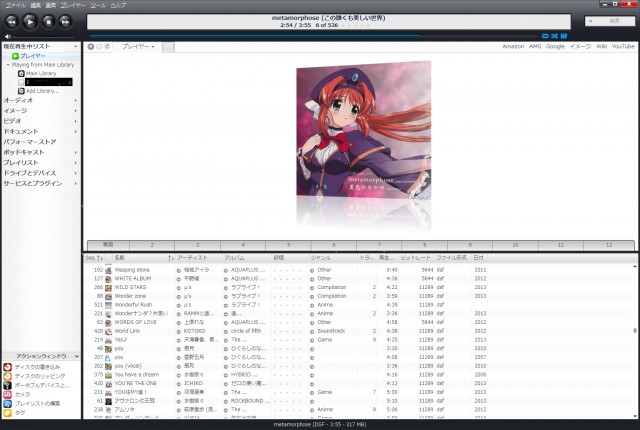Click the portable device sync icon
The height and width of the screenshot is (430, 640).
point(7,385)
